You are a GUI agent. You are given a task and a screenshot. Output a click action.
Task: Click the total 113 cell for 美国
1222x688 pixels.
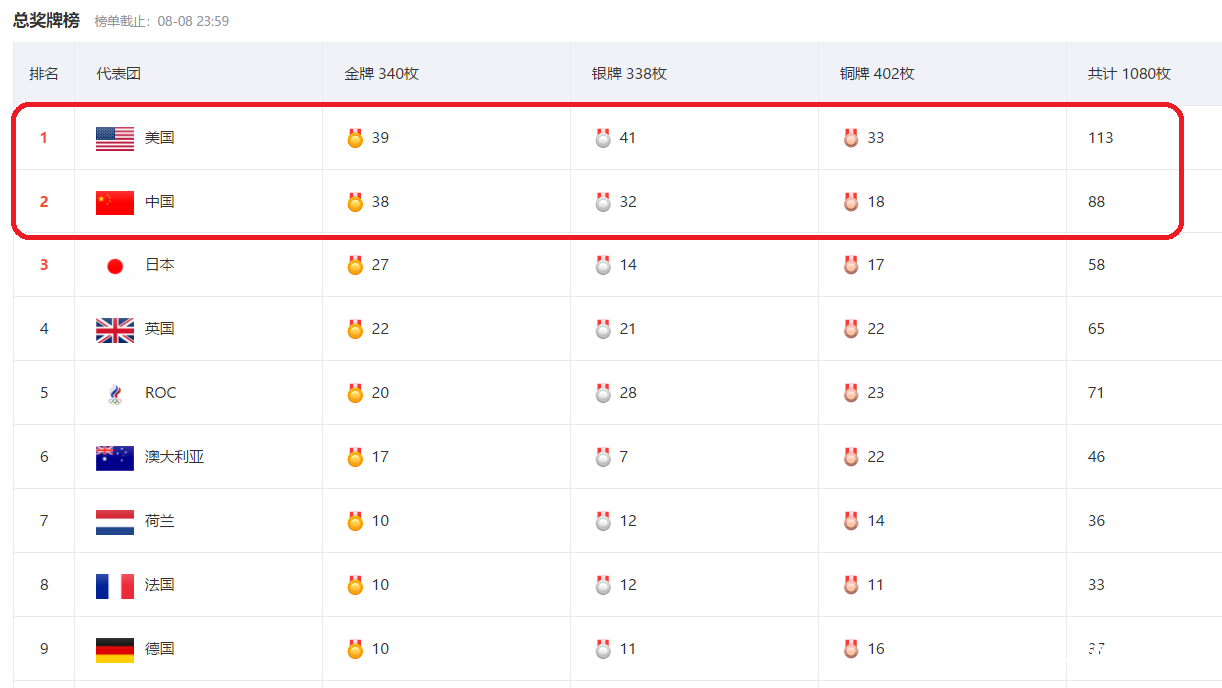coord(1100,138)
